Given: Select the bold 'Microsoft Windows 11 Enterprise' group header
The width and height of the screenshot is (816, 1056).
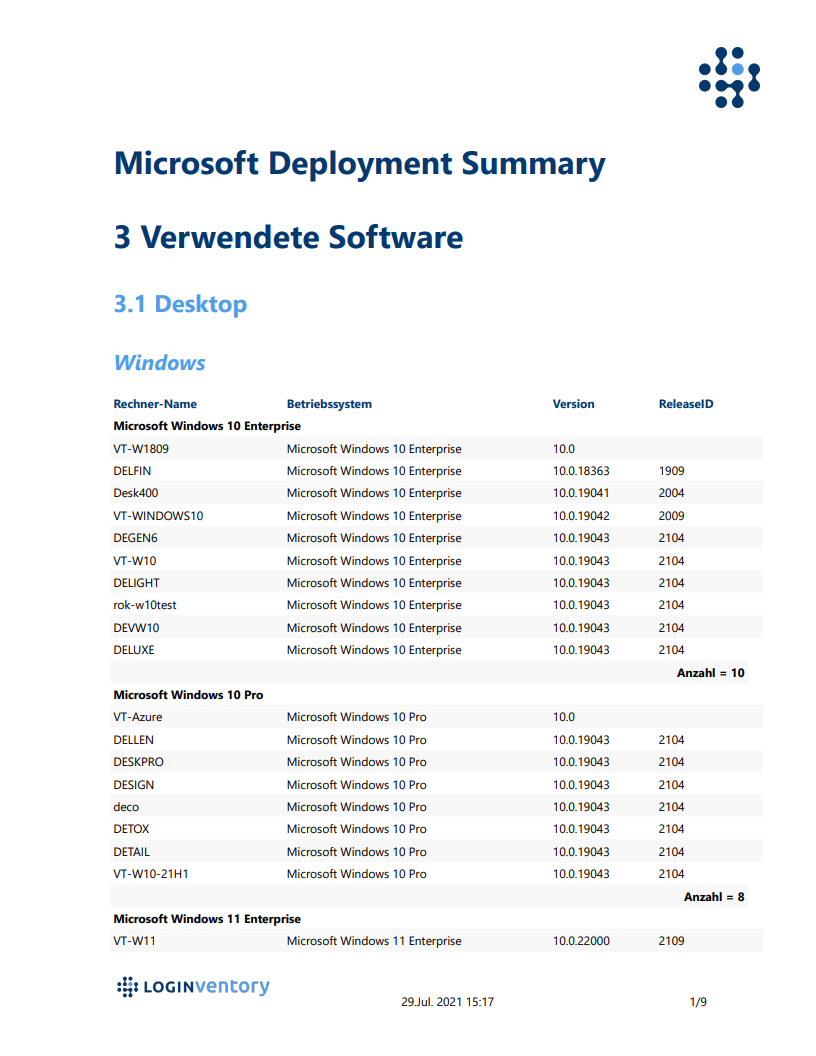Looking at the screenshot, I should click(207, 919).
